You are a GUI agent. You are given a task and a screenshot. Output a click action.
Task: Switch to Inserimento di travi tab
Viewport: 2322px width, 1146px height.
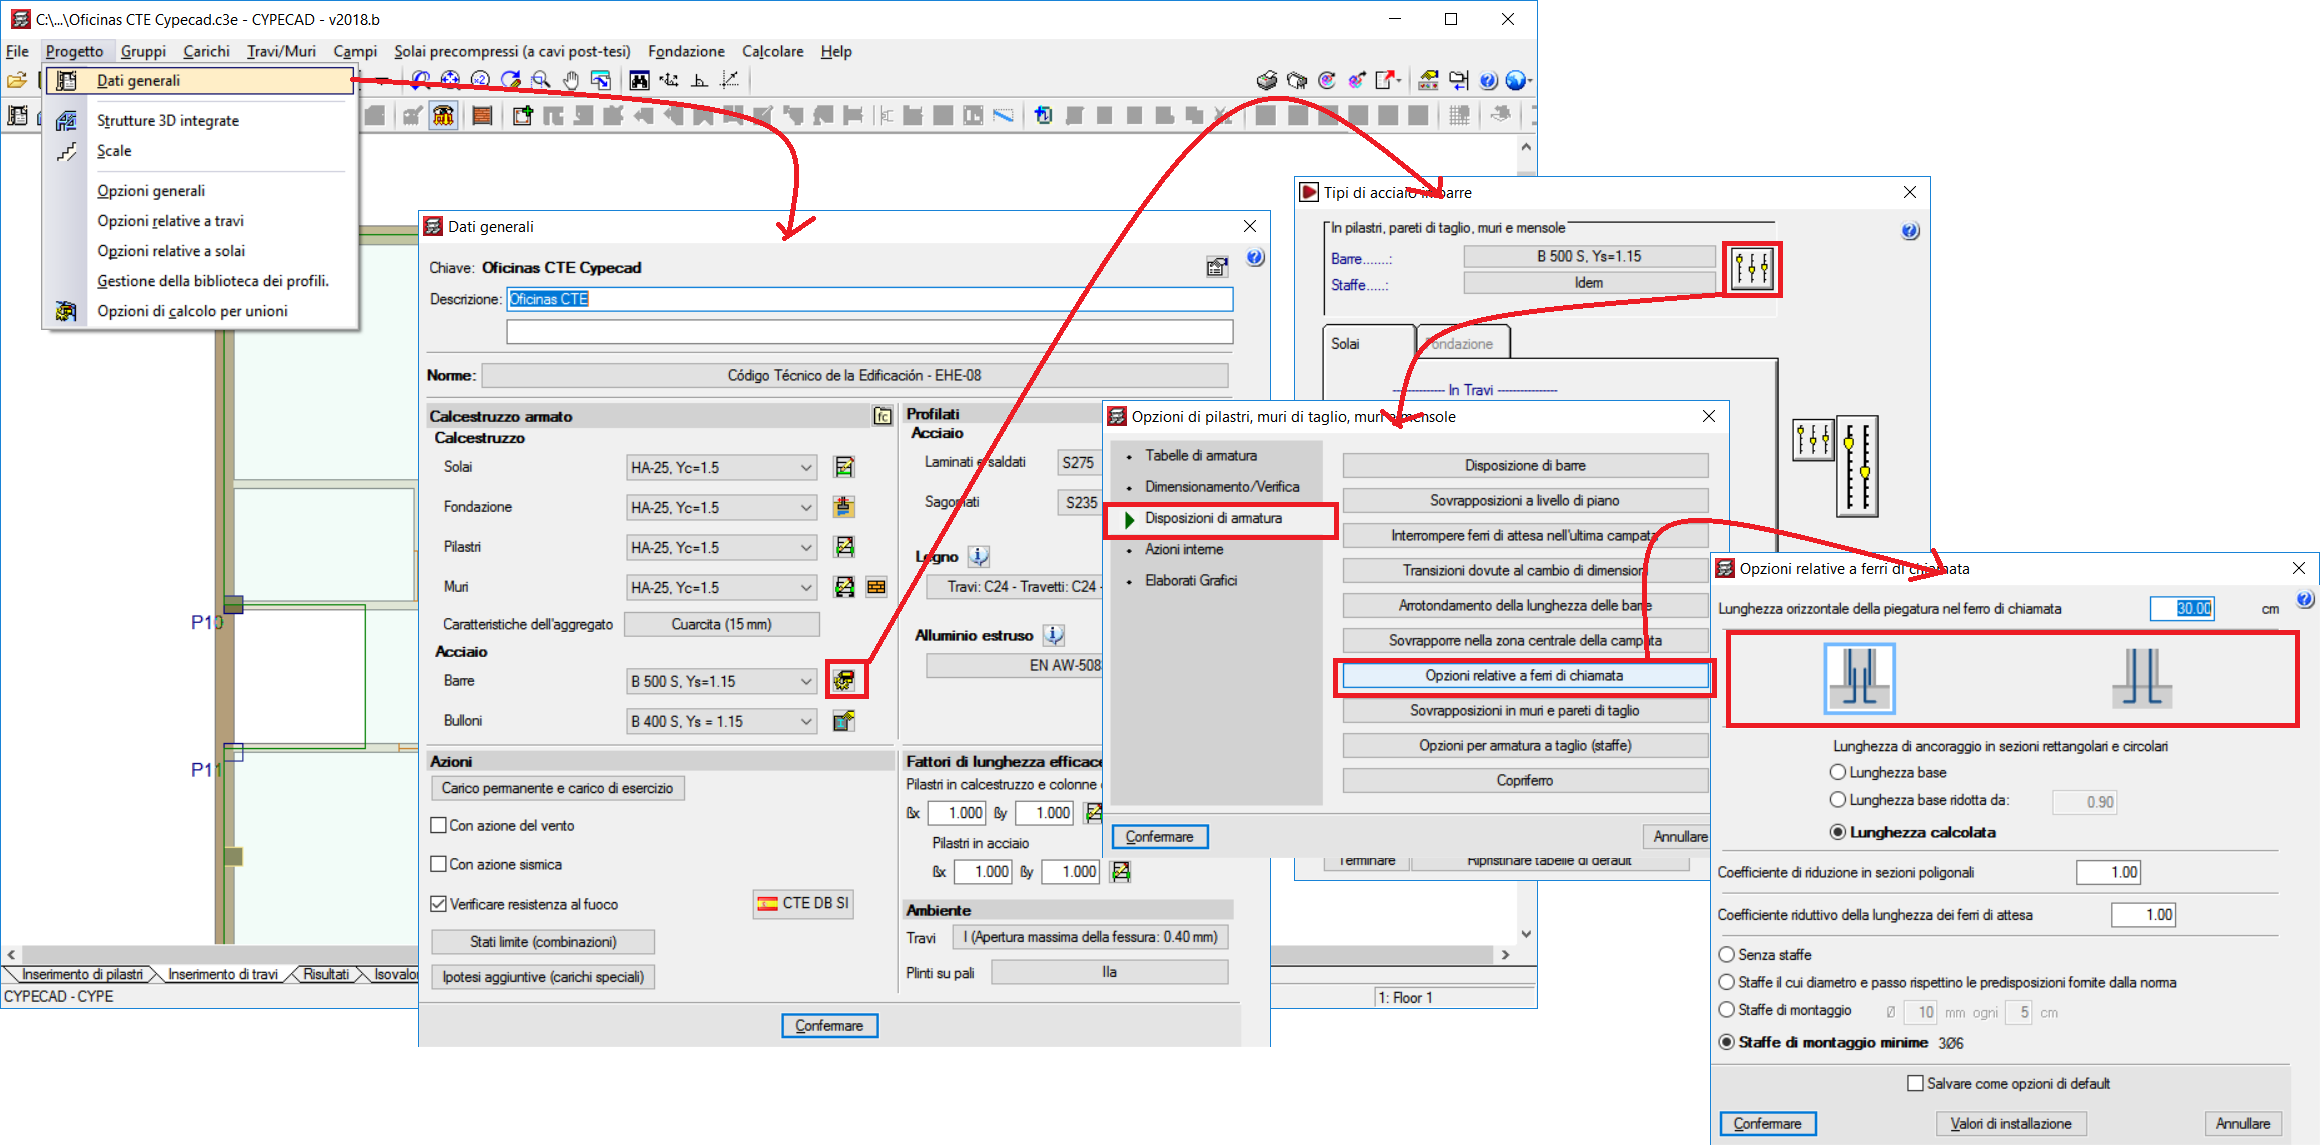tap(223, 974)
